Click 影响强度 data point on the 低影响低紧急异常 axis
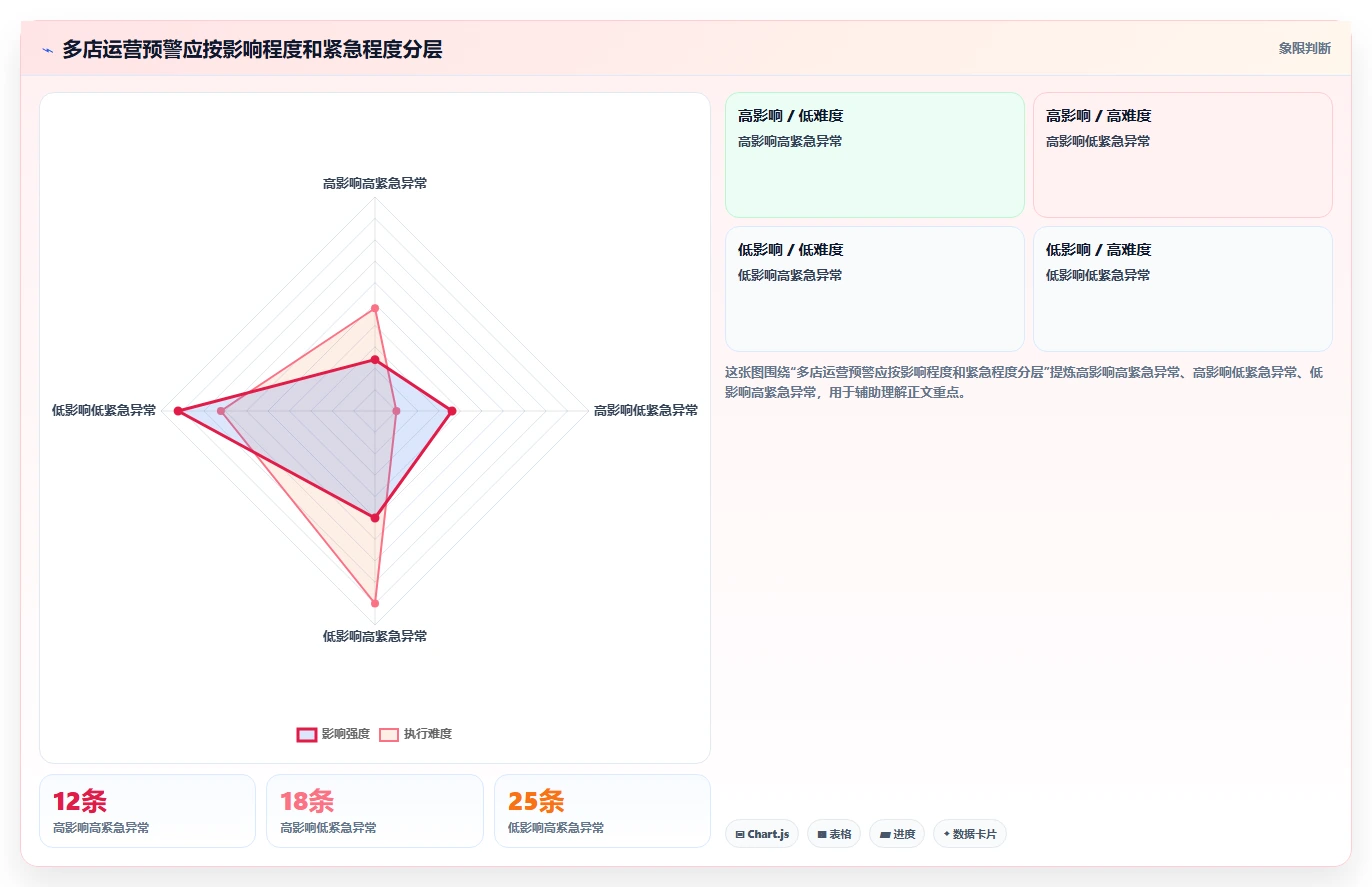The image size is (1372, 887). click(x=179, y=411)
